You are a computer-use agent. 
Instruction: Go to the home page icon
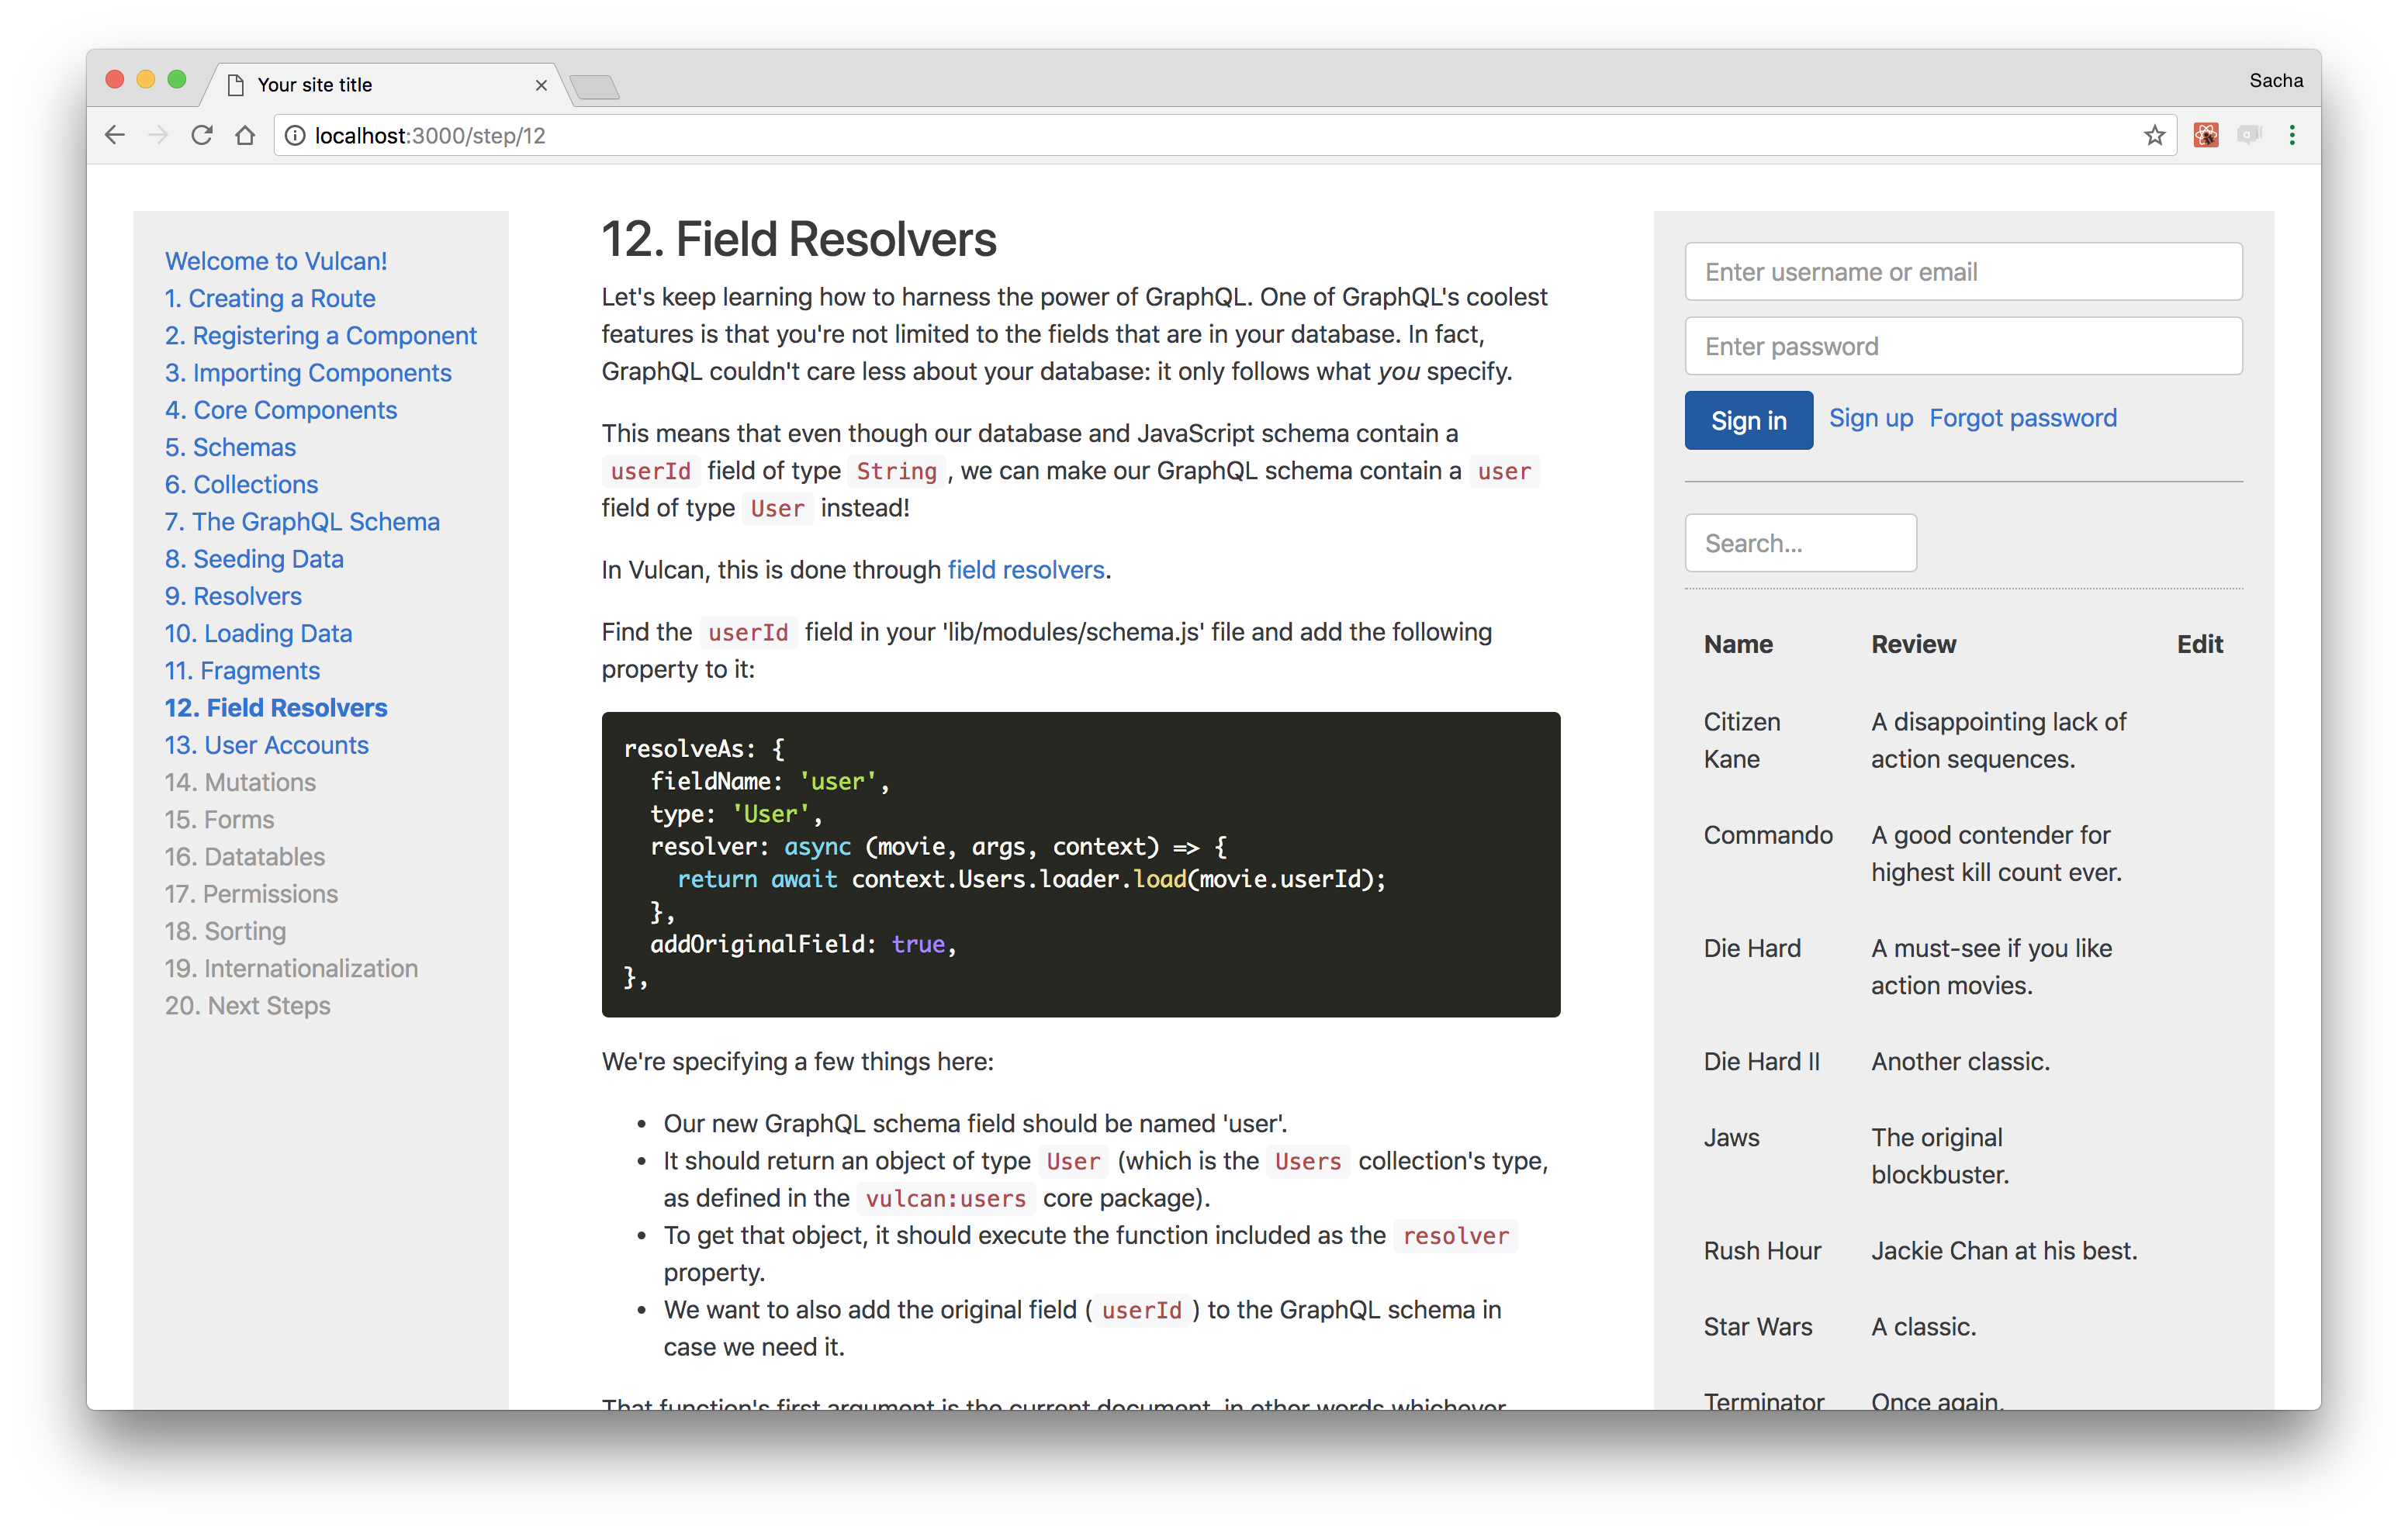pos(245,135)
